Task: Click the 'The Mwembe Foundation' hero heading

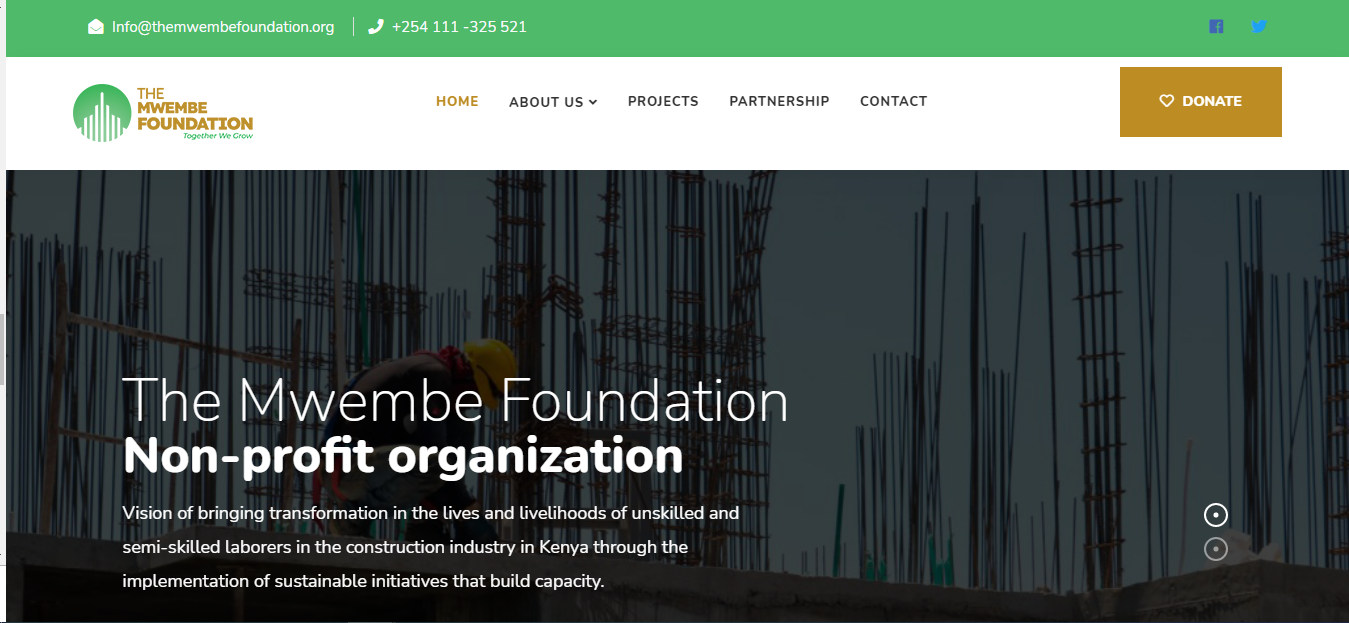Action: click(455, 400)
